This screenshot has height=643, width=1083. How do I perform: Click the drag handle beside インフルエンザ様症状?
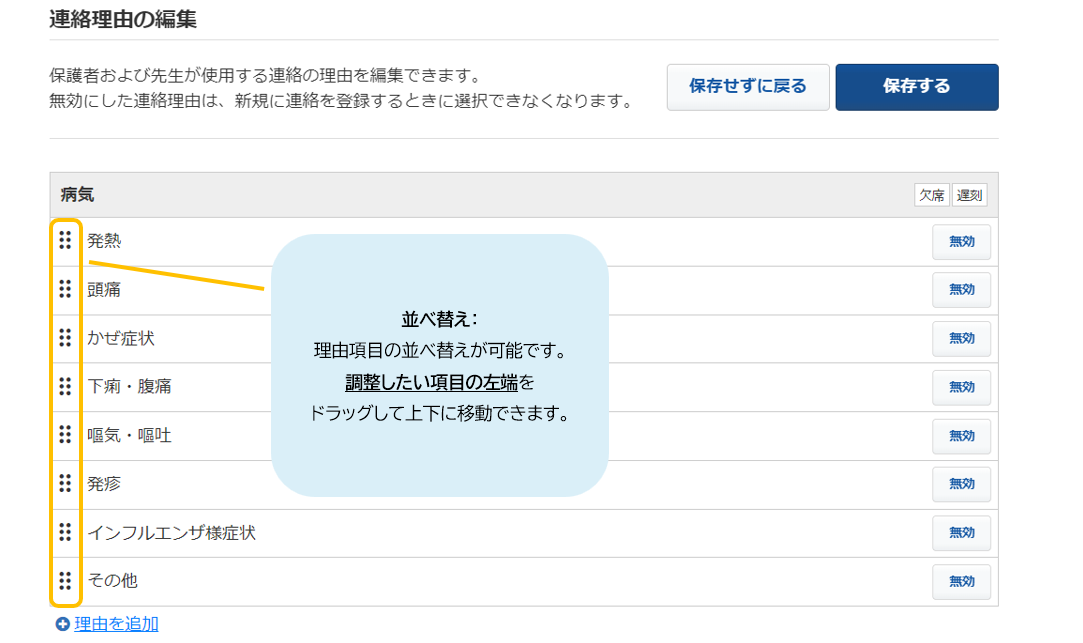tap(65, 532)
